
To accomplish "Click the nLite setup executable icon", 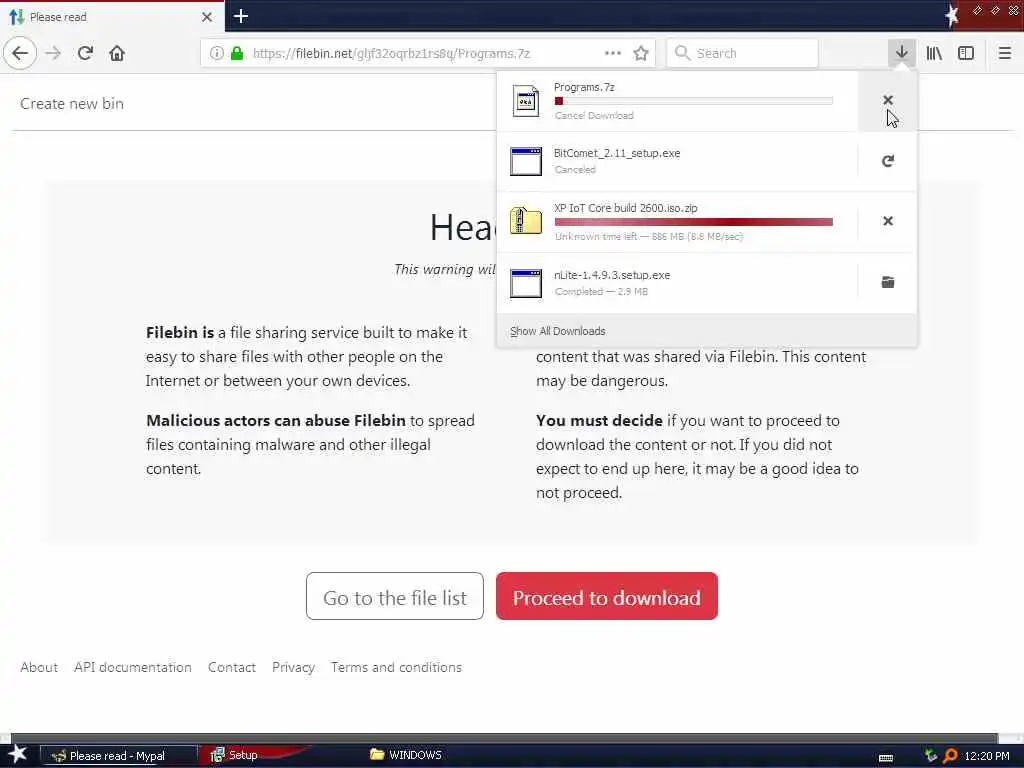I will tap(526, 283).
